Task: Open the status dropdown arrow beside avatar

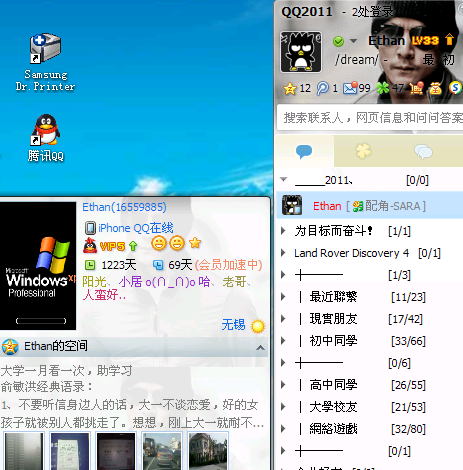Action: 353,41
